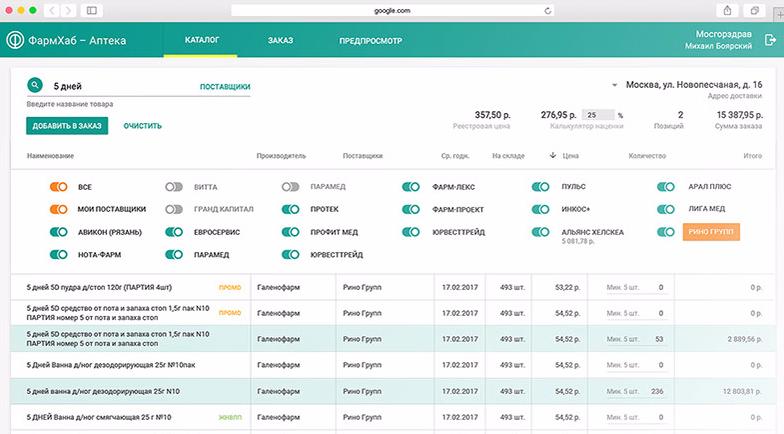This screenshot has height=434, width=784.
Task: Click the search magnifier icon
Action: (34, 85)
